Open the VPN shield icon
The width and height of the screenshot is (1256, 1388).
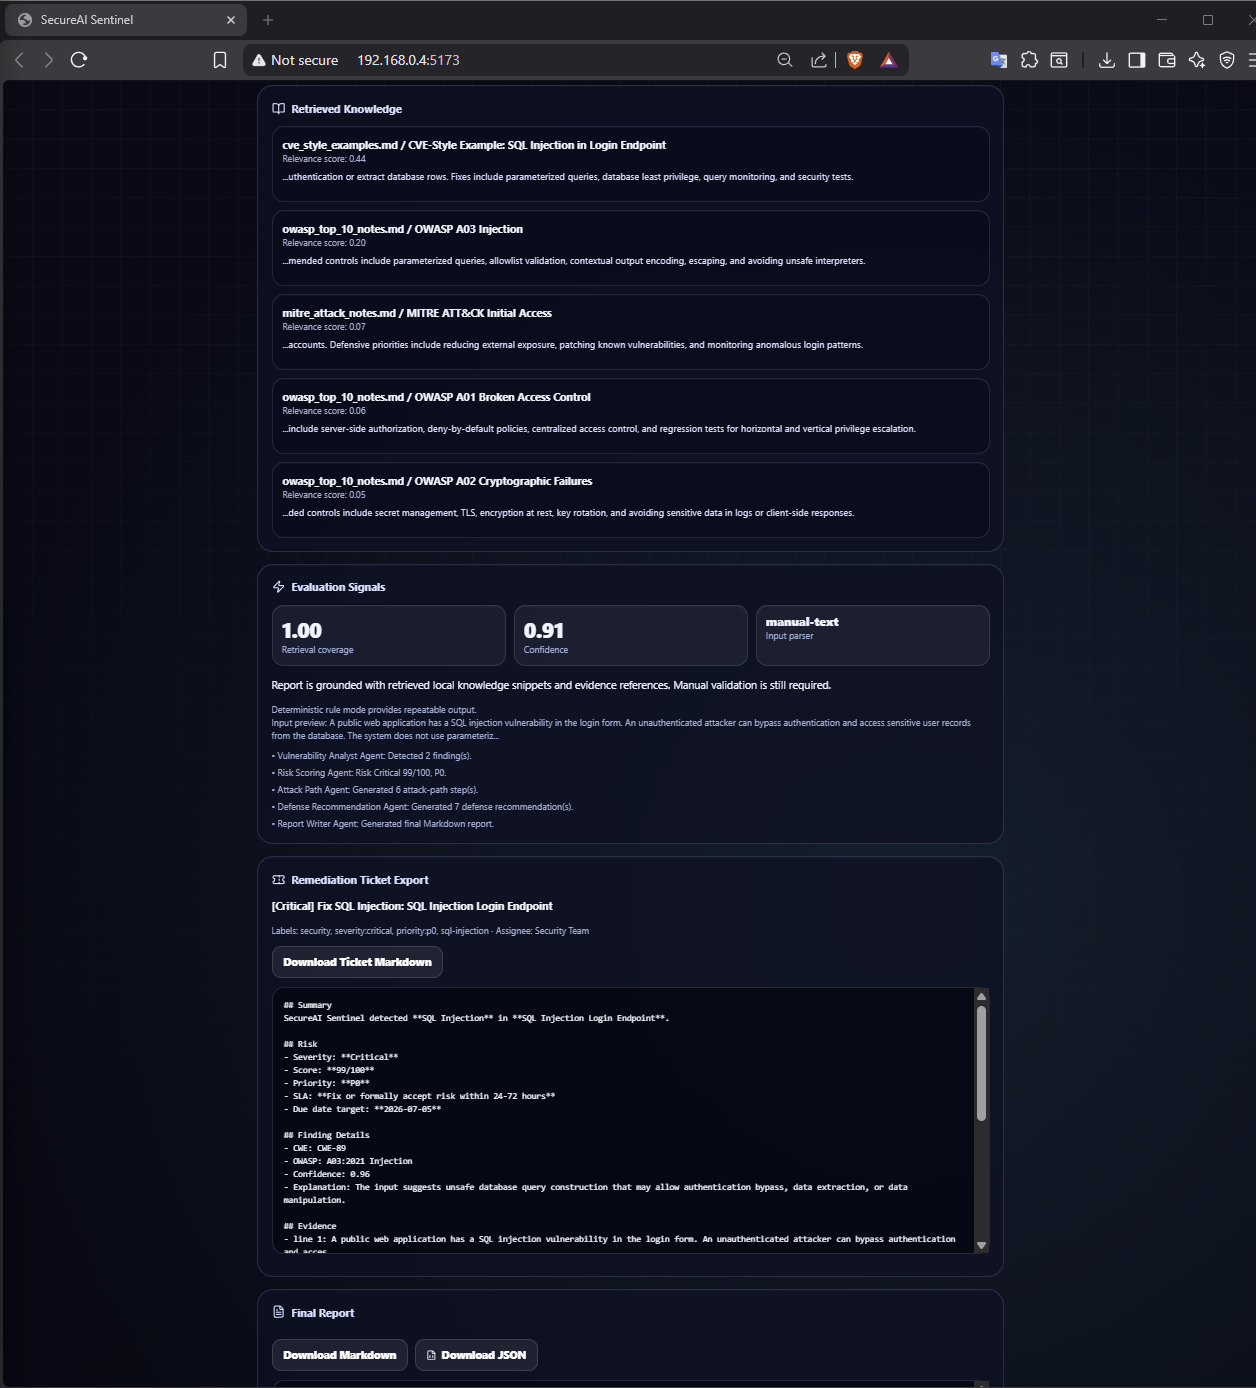coord(1227,60)
